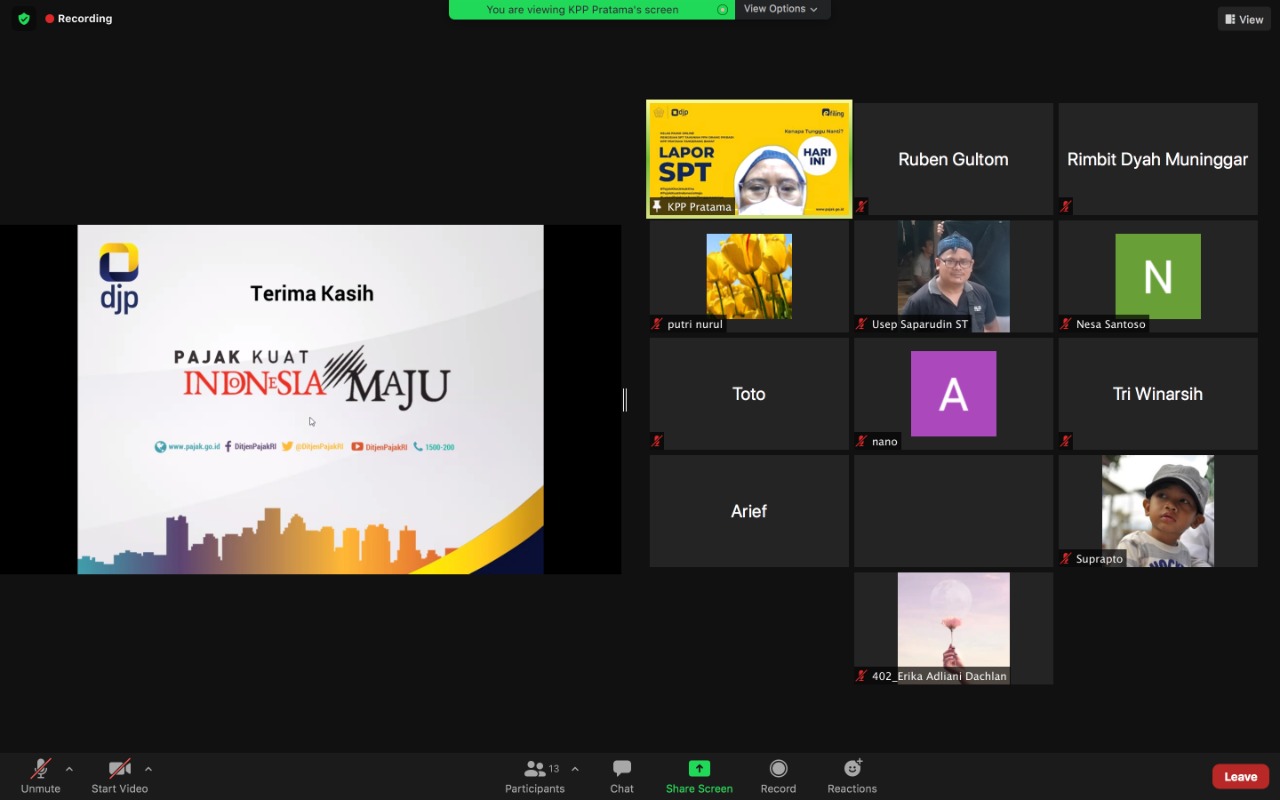Unmute the microphone

click(x=41, y=775)
